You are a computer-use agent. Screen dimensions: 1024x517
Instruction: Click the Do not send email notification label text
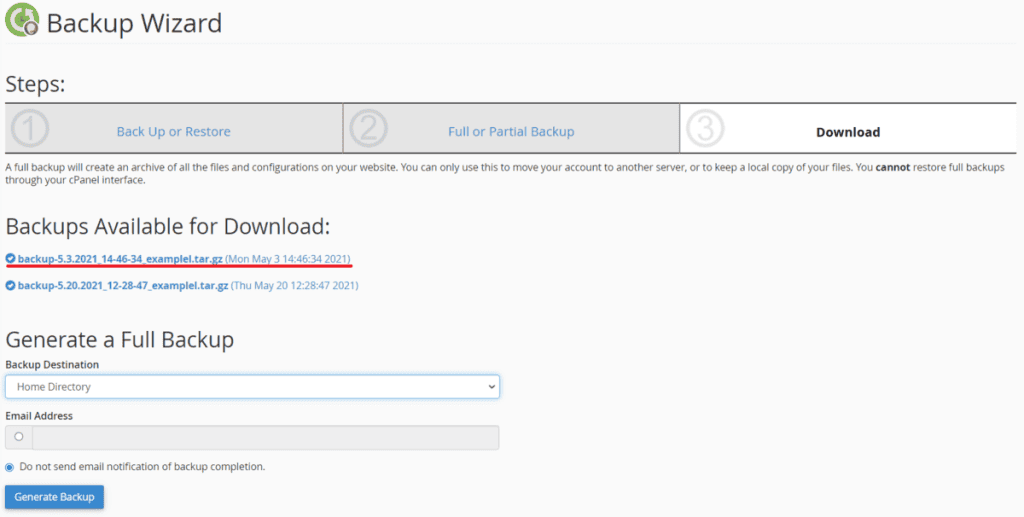click(142, 467)
